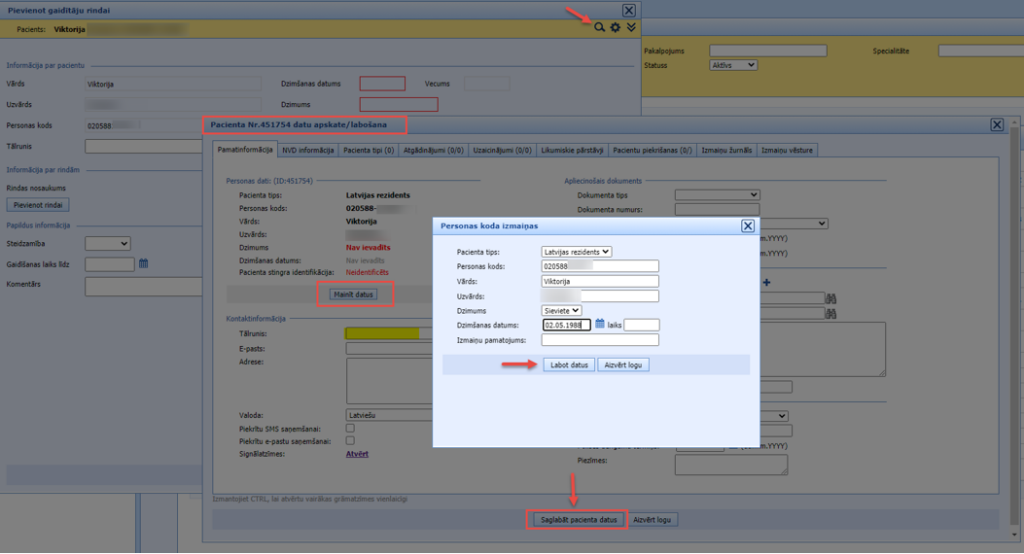This screenshot has height=554, width=1024.
Task: Tick Piekrītu e-pastu saņemšanai checkbox
Action: click(350, 440)
